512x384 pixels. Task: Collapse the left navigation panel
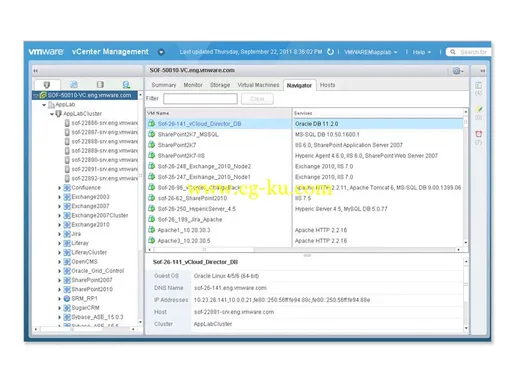point(36,71)
